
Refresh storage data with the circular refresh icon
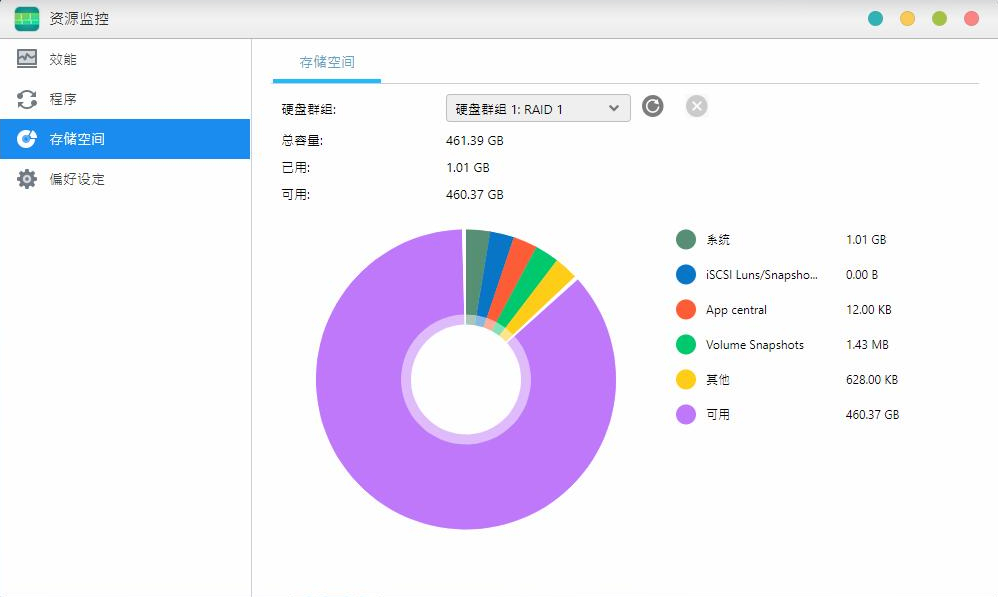click(x=652, y=106)
